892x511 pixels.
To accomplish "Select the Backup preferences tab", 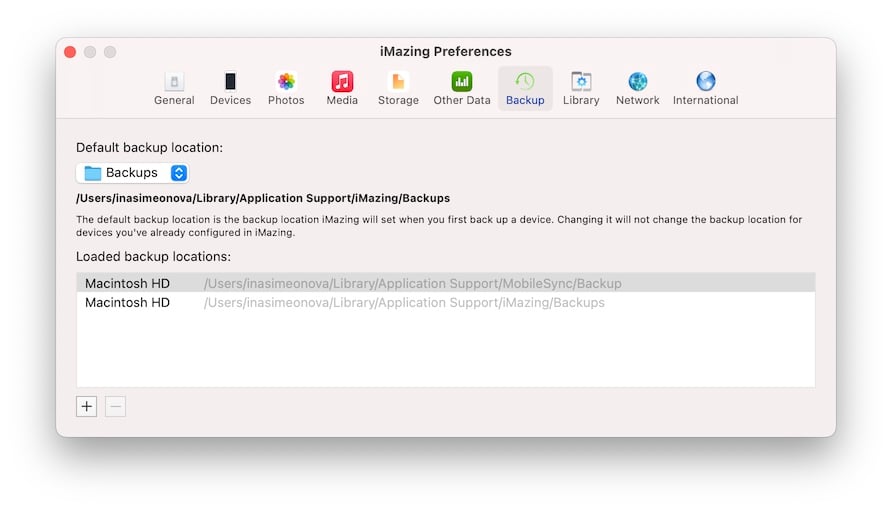I will 525,89.
